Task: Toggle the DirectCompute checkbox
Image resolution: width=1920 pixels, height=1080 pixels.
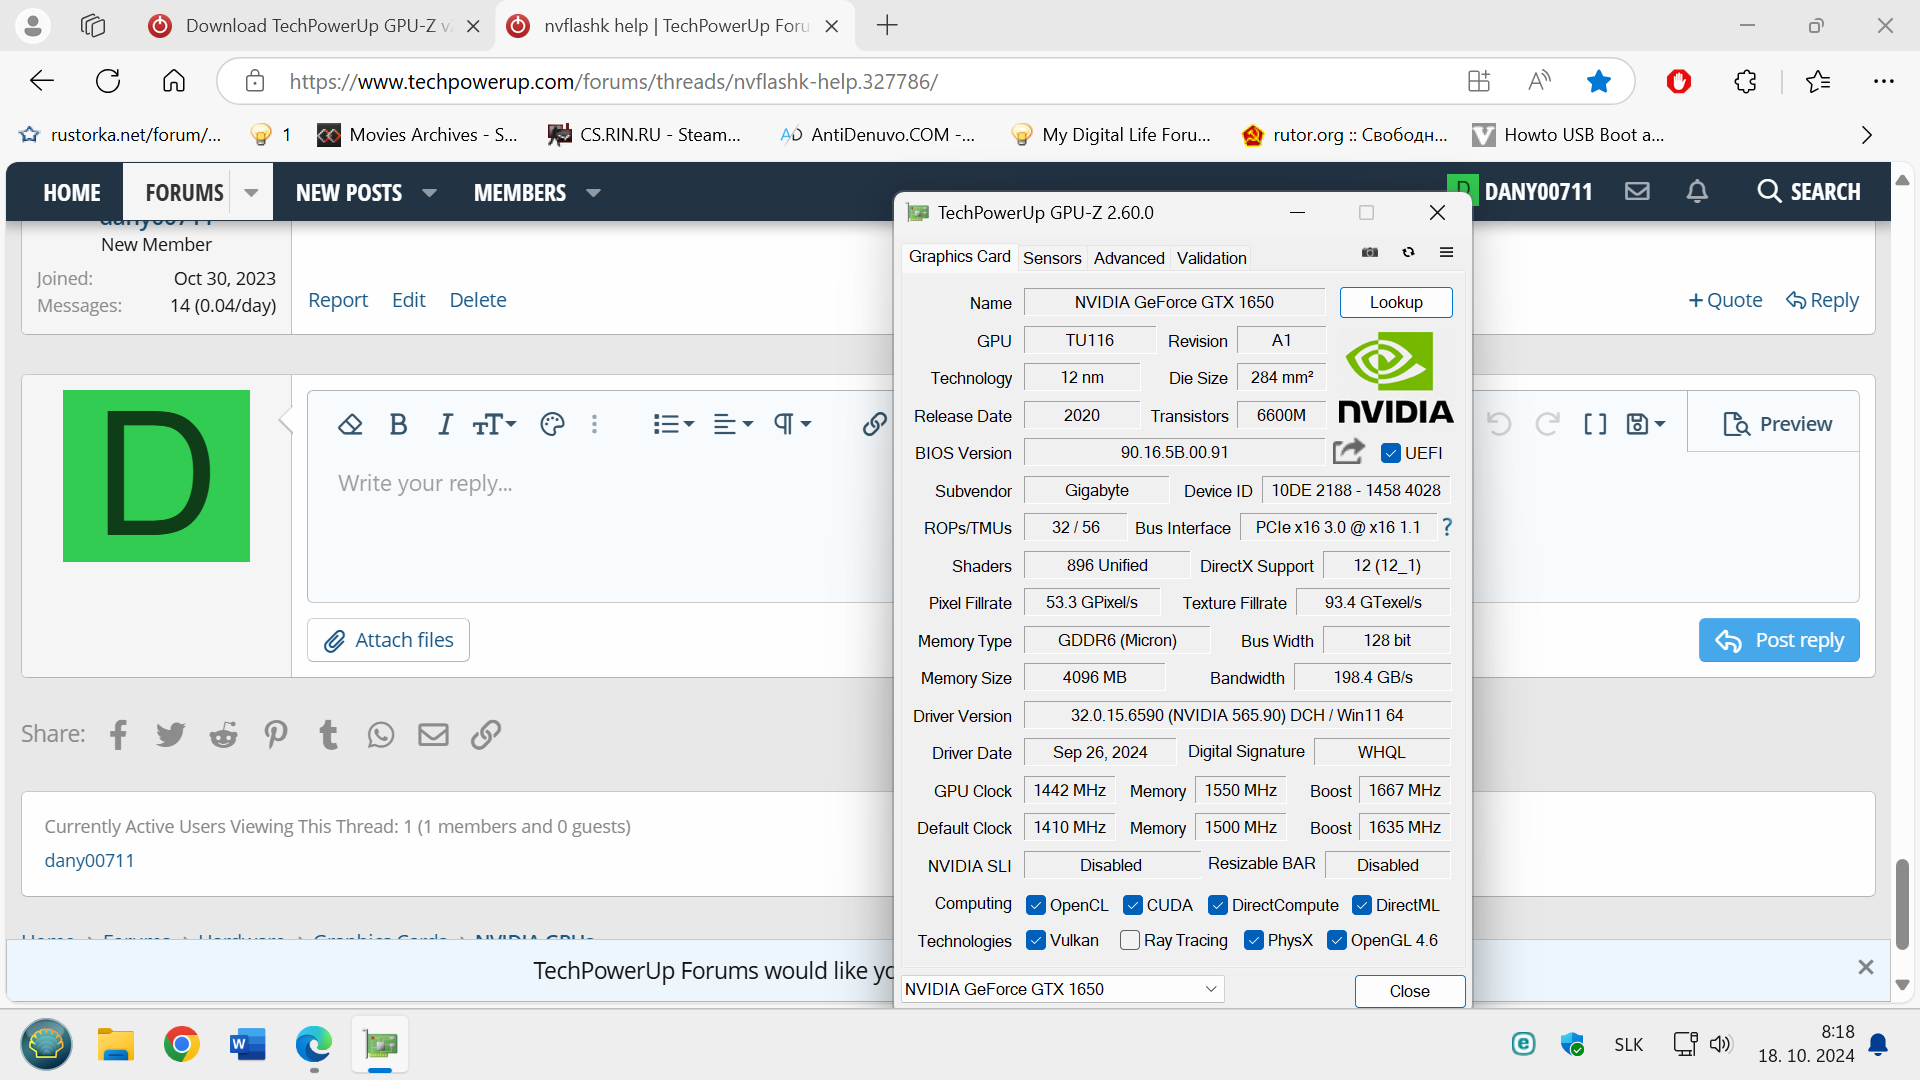Action: [1218, 905]
